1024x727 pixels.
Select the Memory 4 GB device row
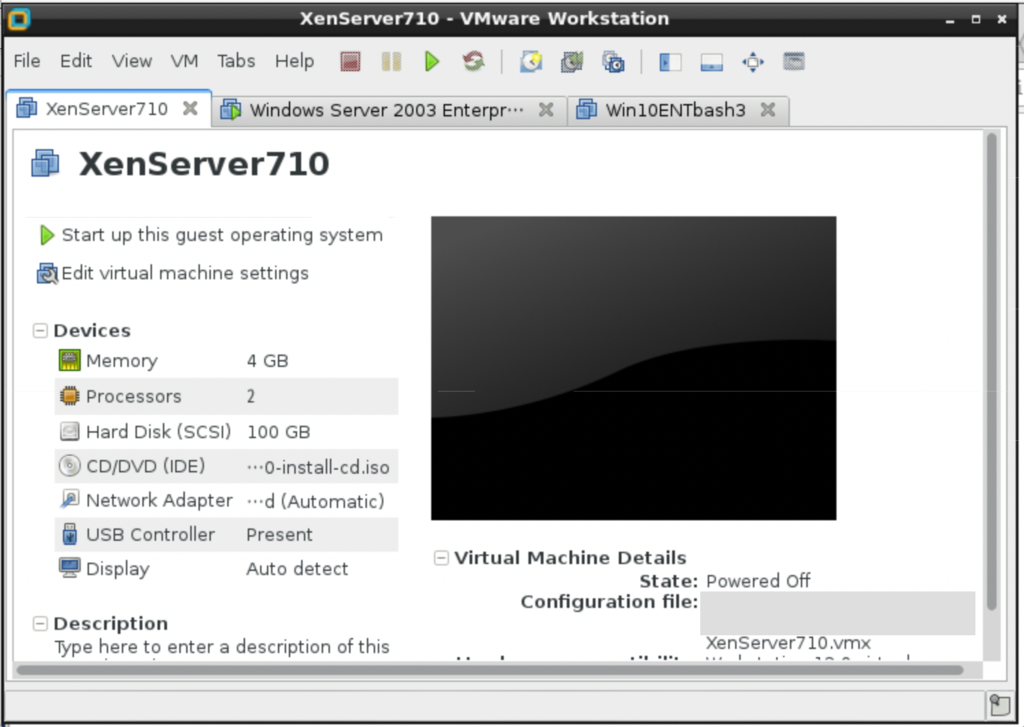[227, 361]
